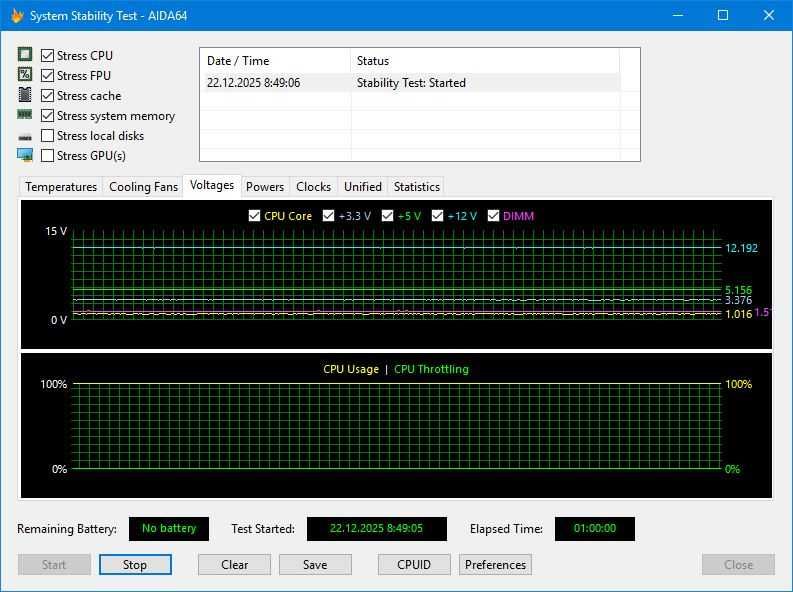Toggle the +3.3 V graph checkbox
This screenshot has height=592, width=793.
point(328,216)
